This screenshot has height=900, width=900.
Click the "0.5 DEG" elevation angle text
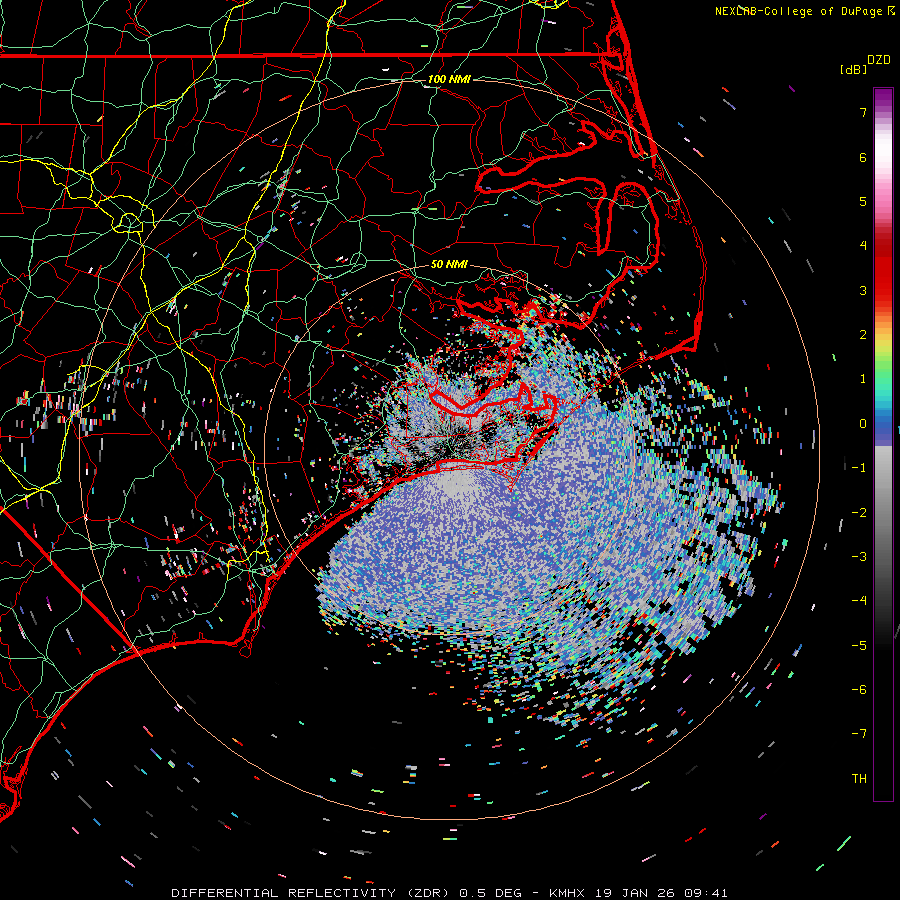(491, 893)
